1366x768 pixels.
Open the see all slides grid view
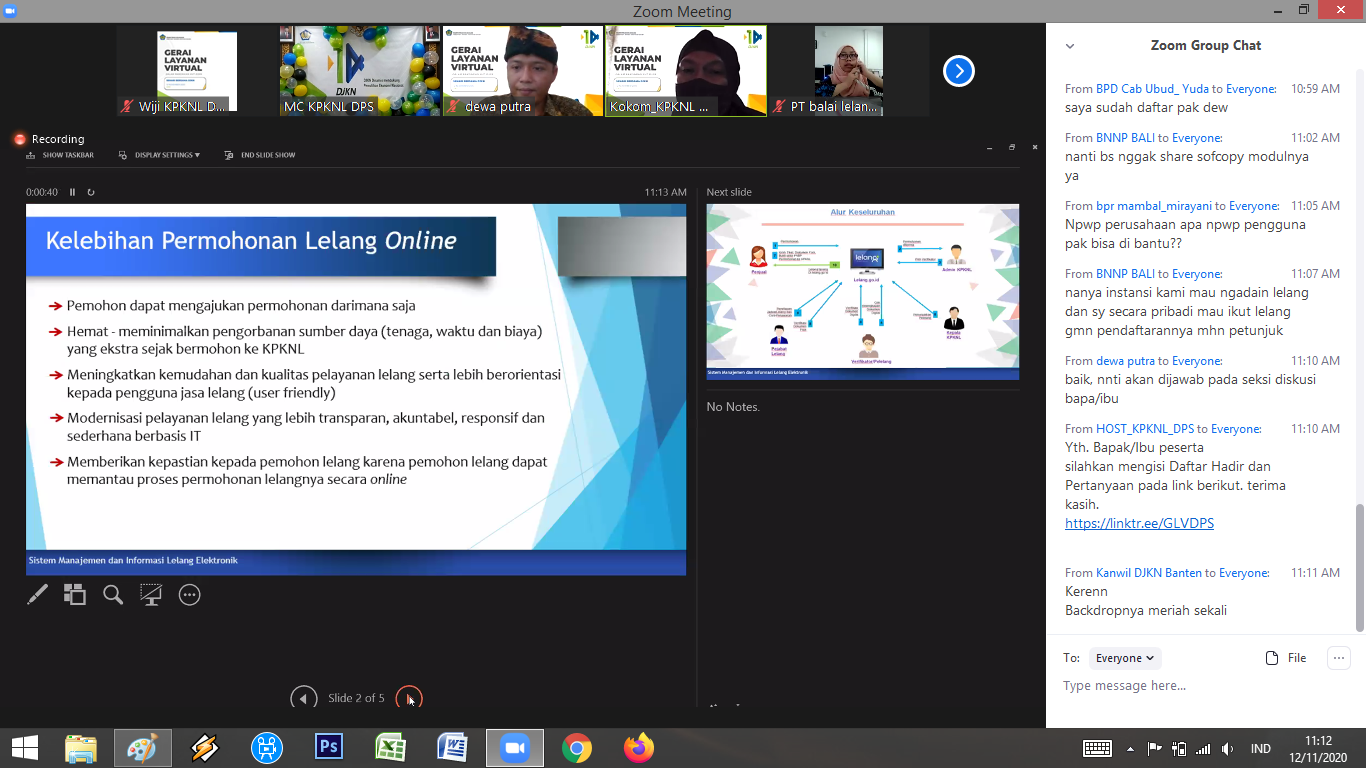(75, 595)
